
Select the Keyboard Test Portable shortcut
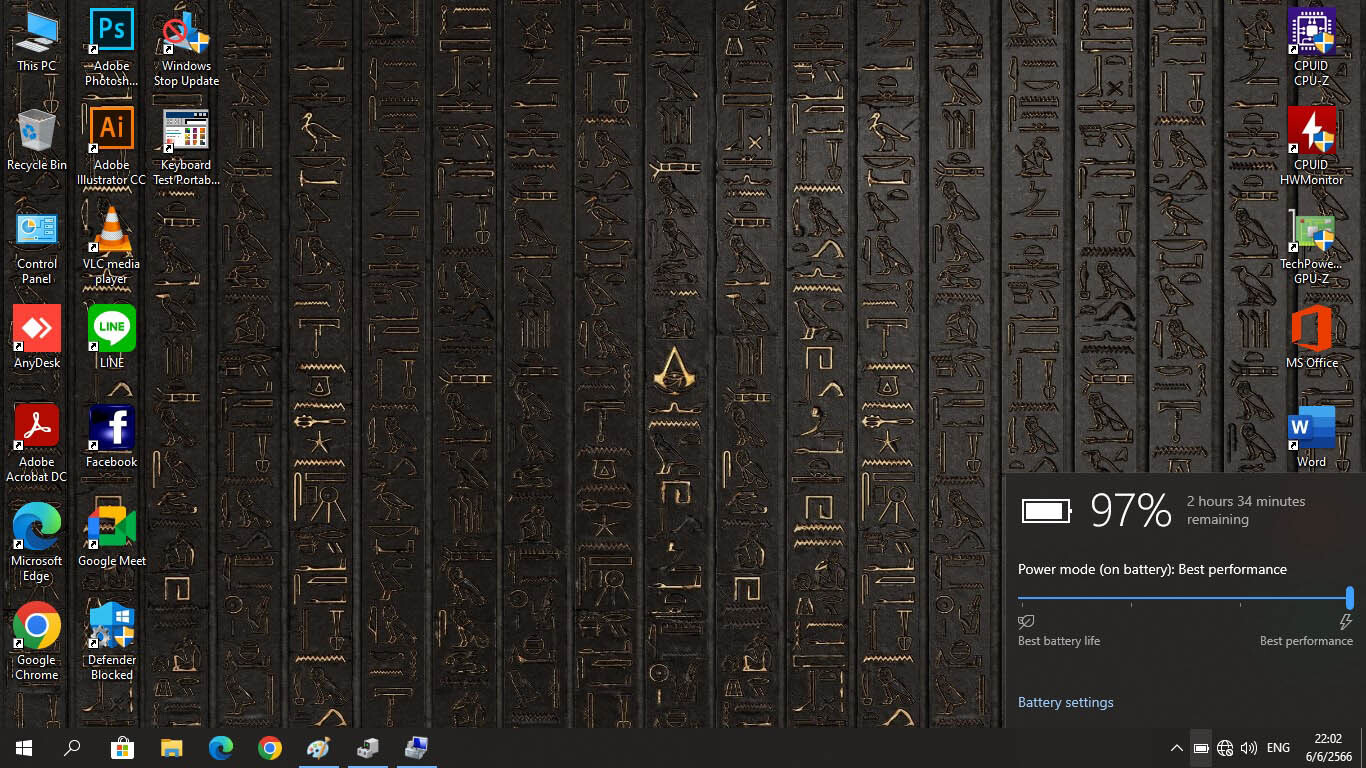[186, 147]
